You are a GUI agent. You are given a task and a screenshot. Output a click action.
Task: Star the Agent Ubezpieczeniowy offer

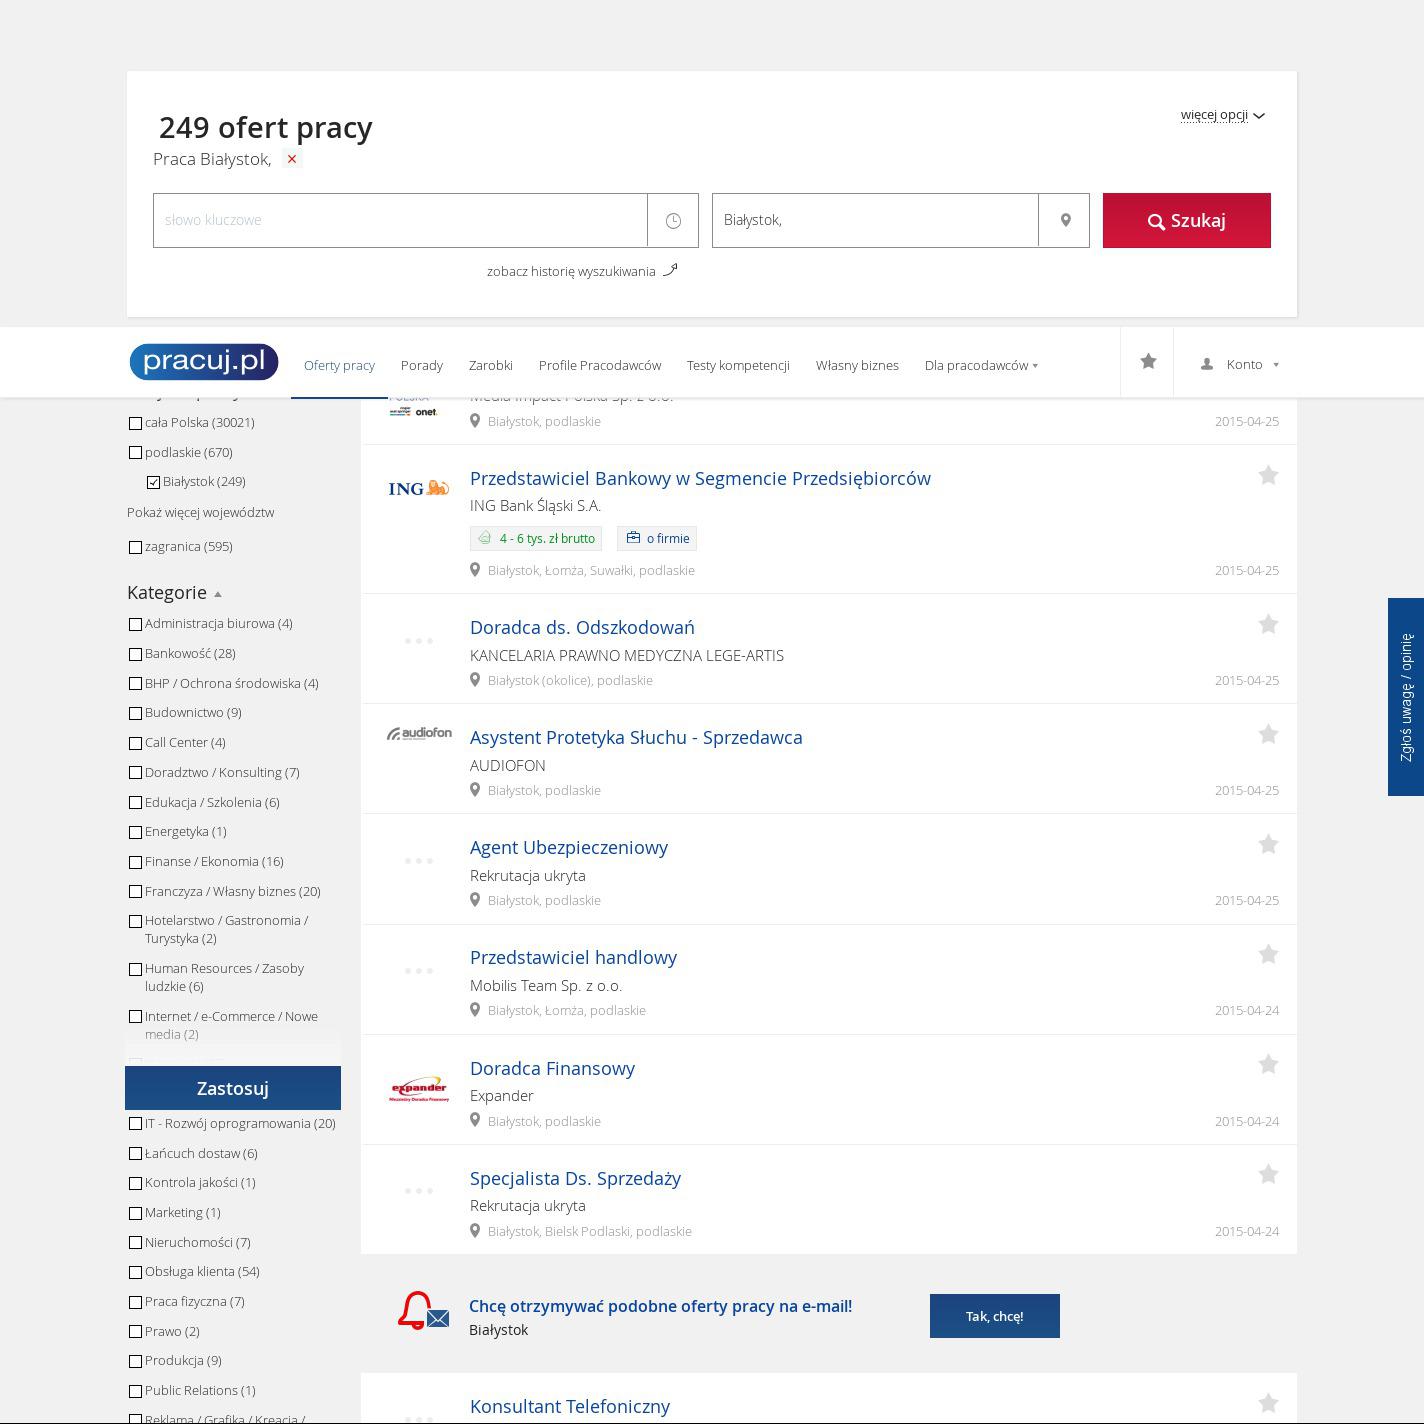[1268, 844]
